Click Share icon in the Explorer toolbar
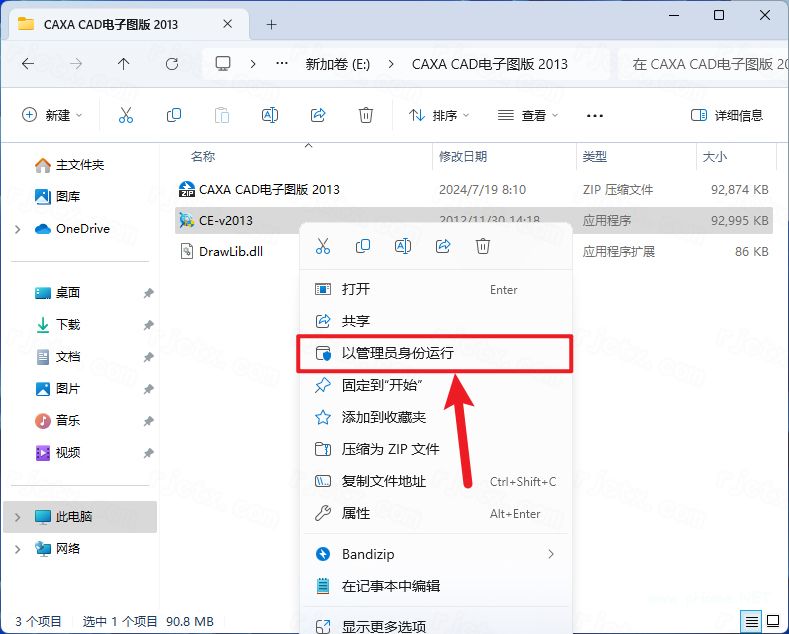 (x=318, y=115)
